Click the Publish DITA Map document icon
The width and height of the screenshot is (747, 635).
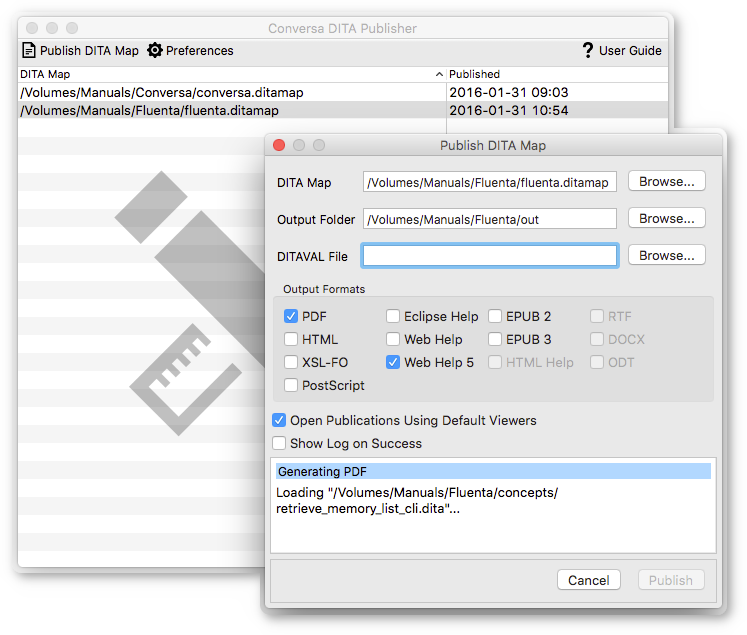click(29, 50)
